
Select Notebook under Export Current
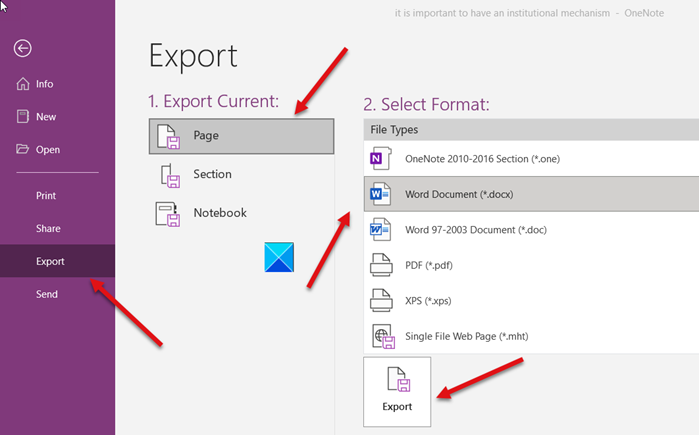tap(219, 213)
